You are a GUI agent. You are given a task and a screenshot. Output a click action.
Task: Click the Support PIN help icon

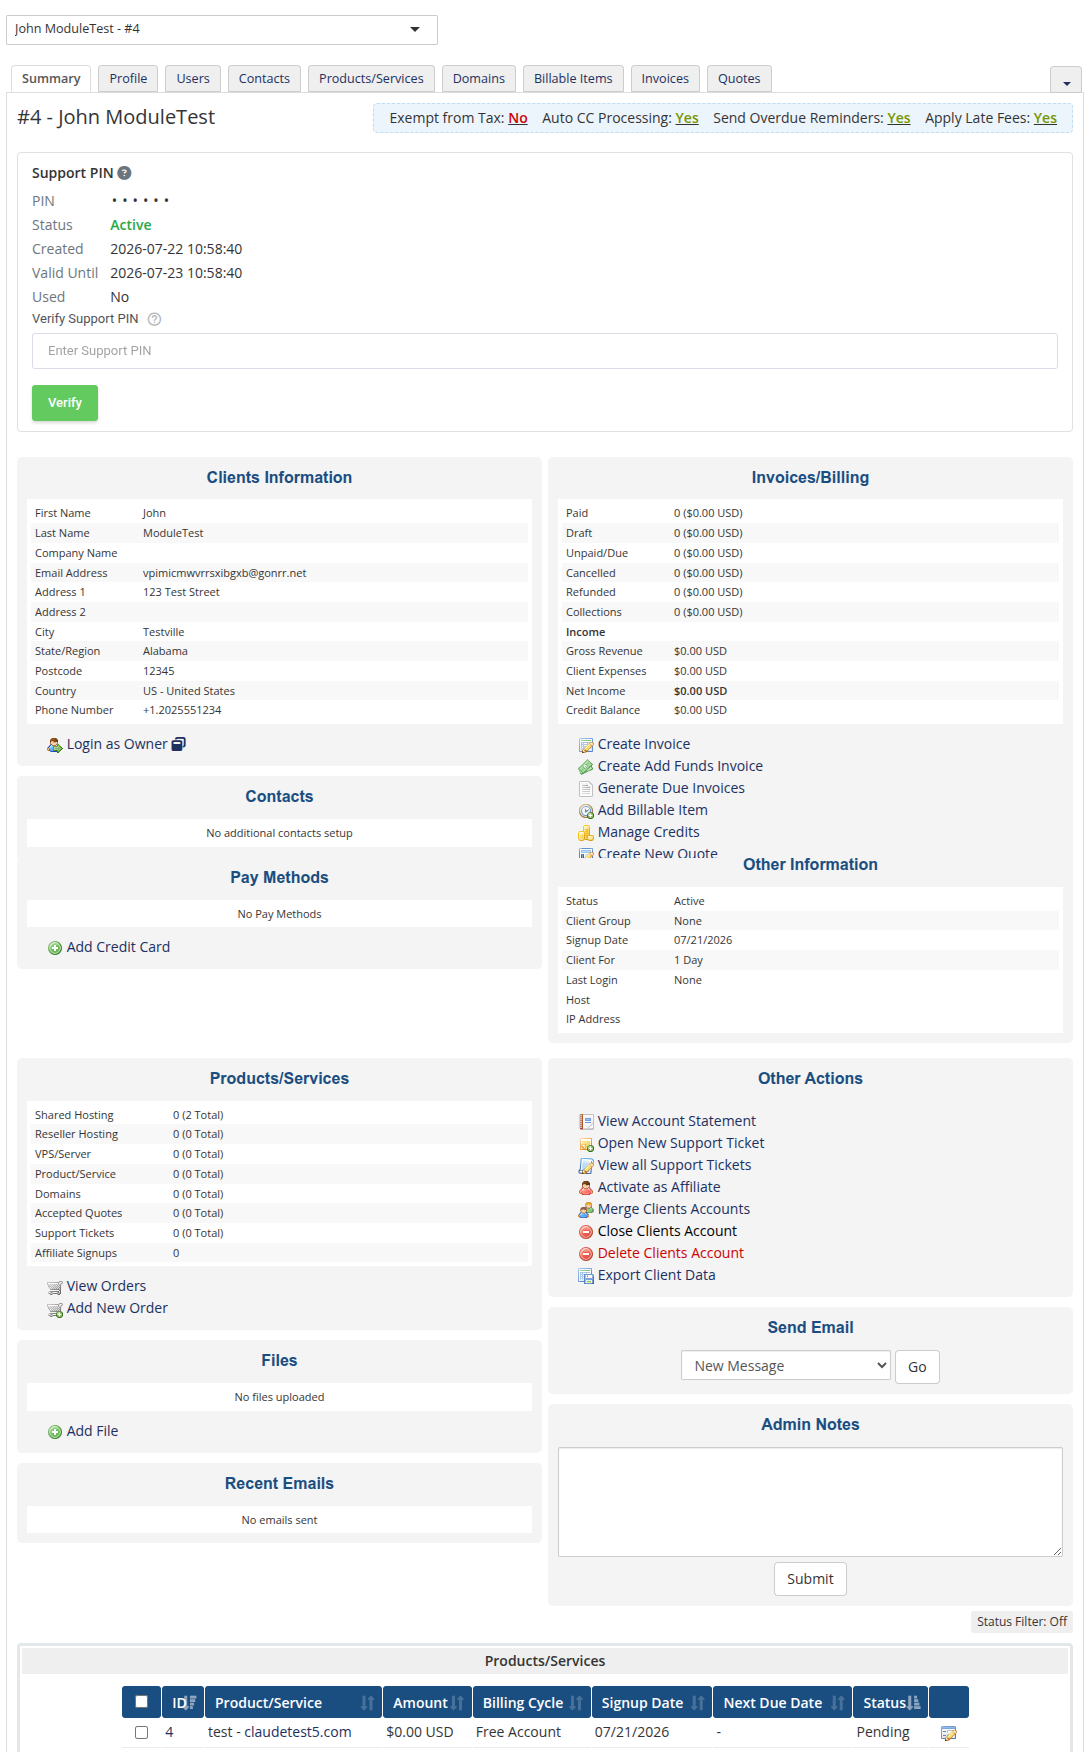tap(124, 173)
